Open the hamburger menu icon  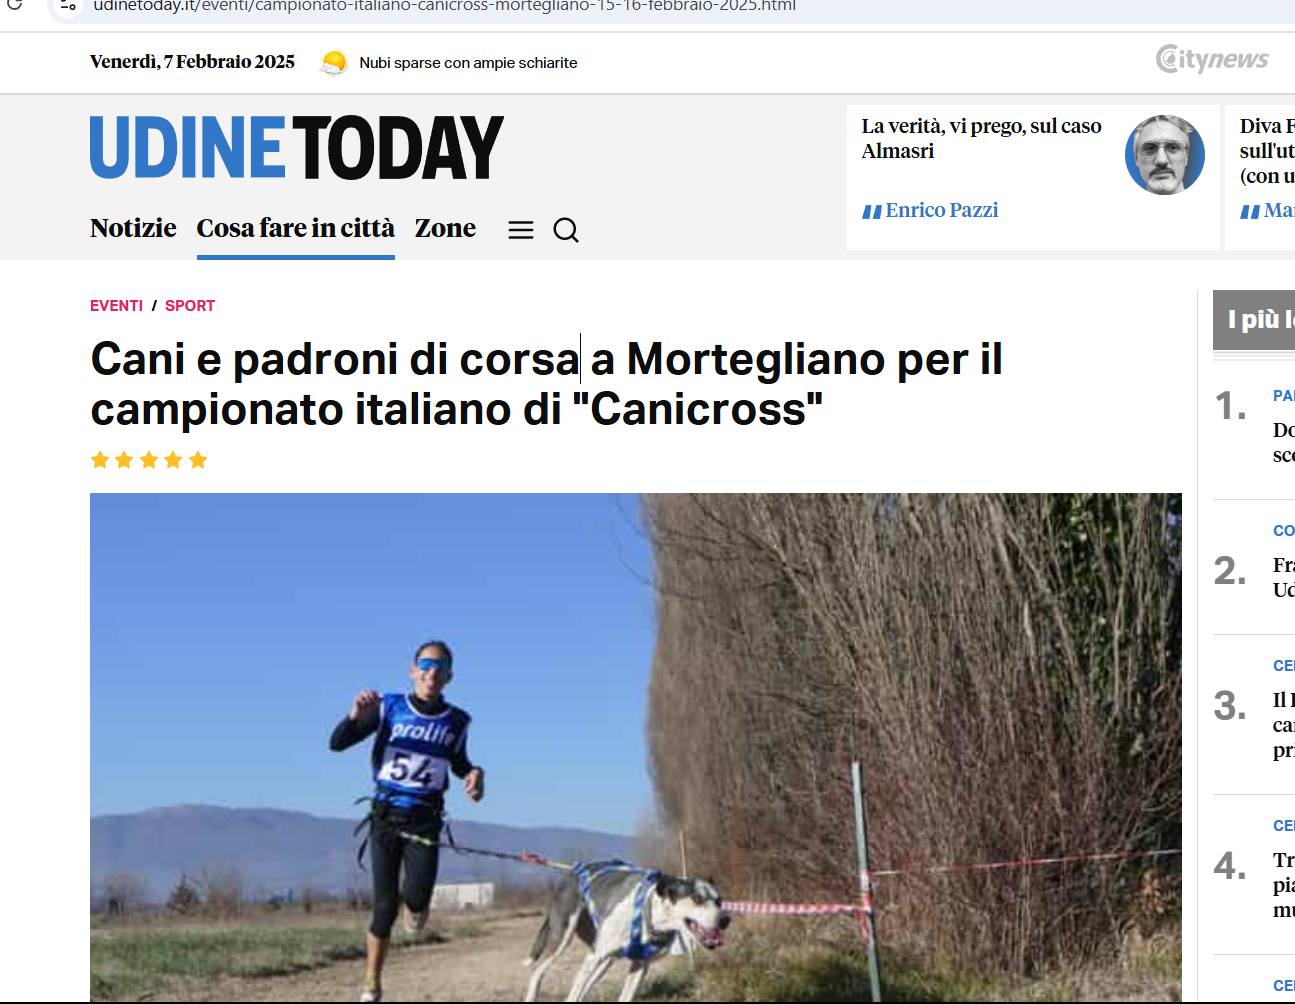(521, 230)
